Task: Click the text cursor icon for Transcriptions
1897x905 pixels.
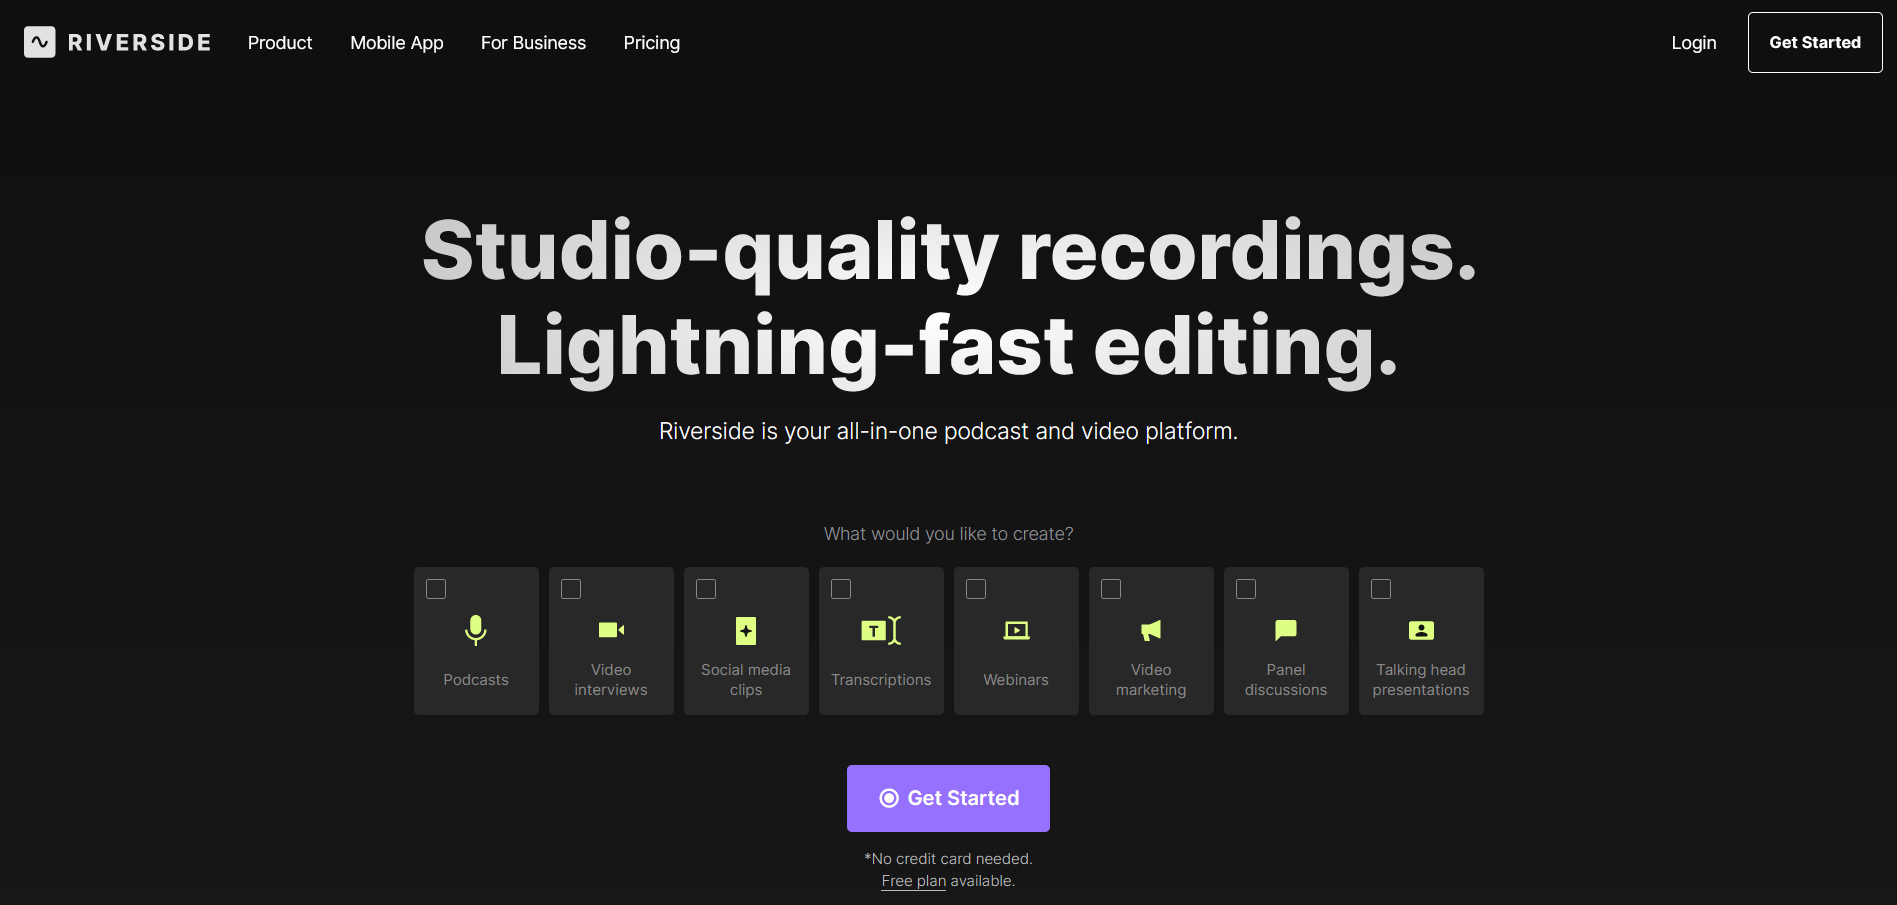Action: click(881, 630)
